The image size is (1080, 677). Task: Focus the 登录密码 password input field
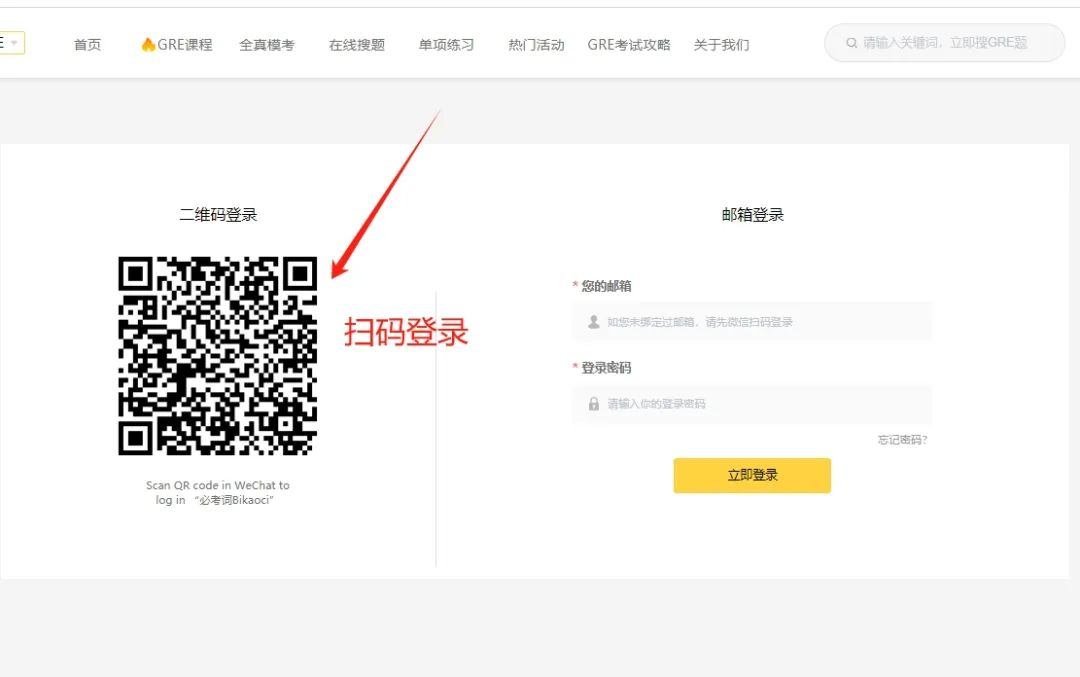coord(752,404)
